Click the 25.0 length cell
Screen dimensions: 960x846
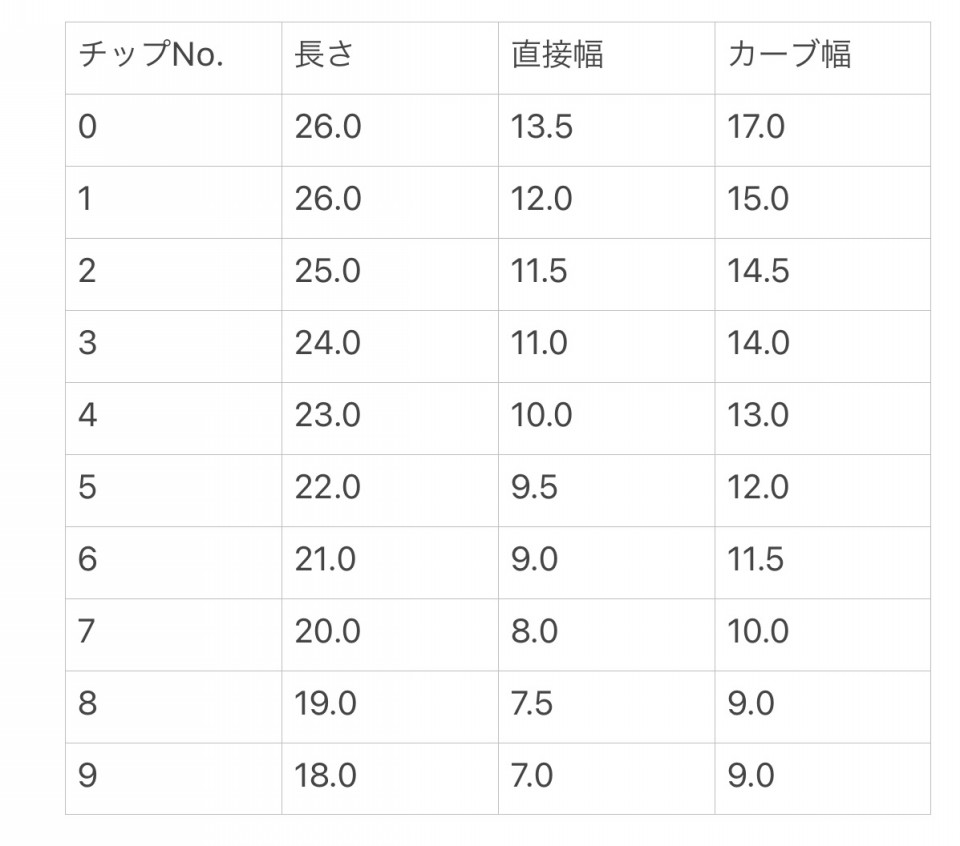tap(390, 274)
